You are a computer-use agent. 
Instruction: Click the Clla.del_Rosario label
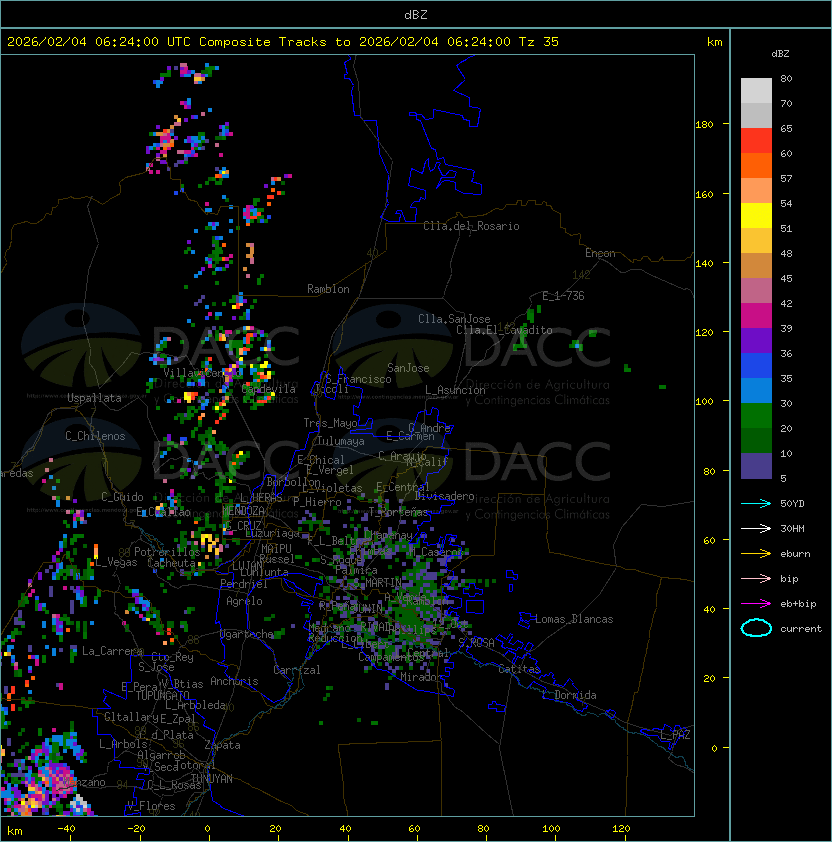click(471, 226)
